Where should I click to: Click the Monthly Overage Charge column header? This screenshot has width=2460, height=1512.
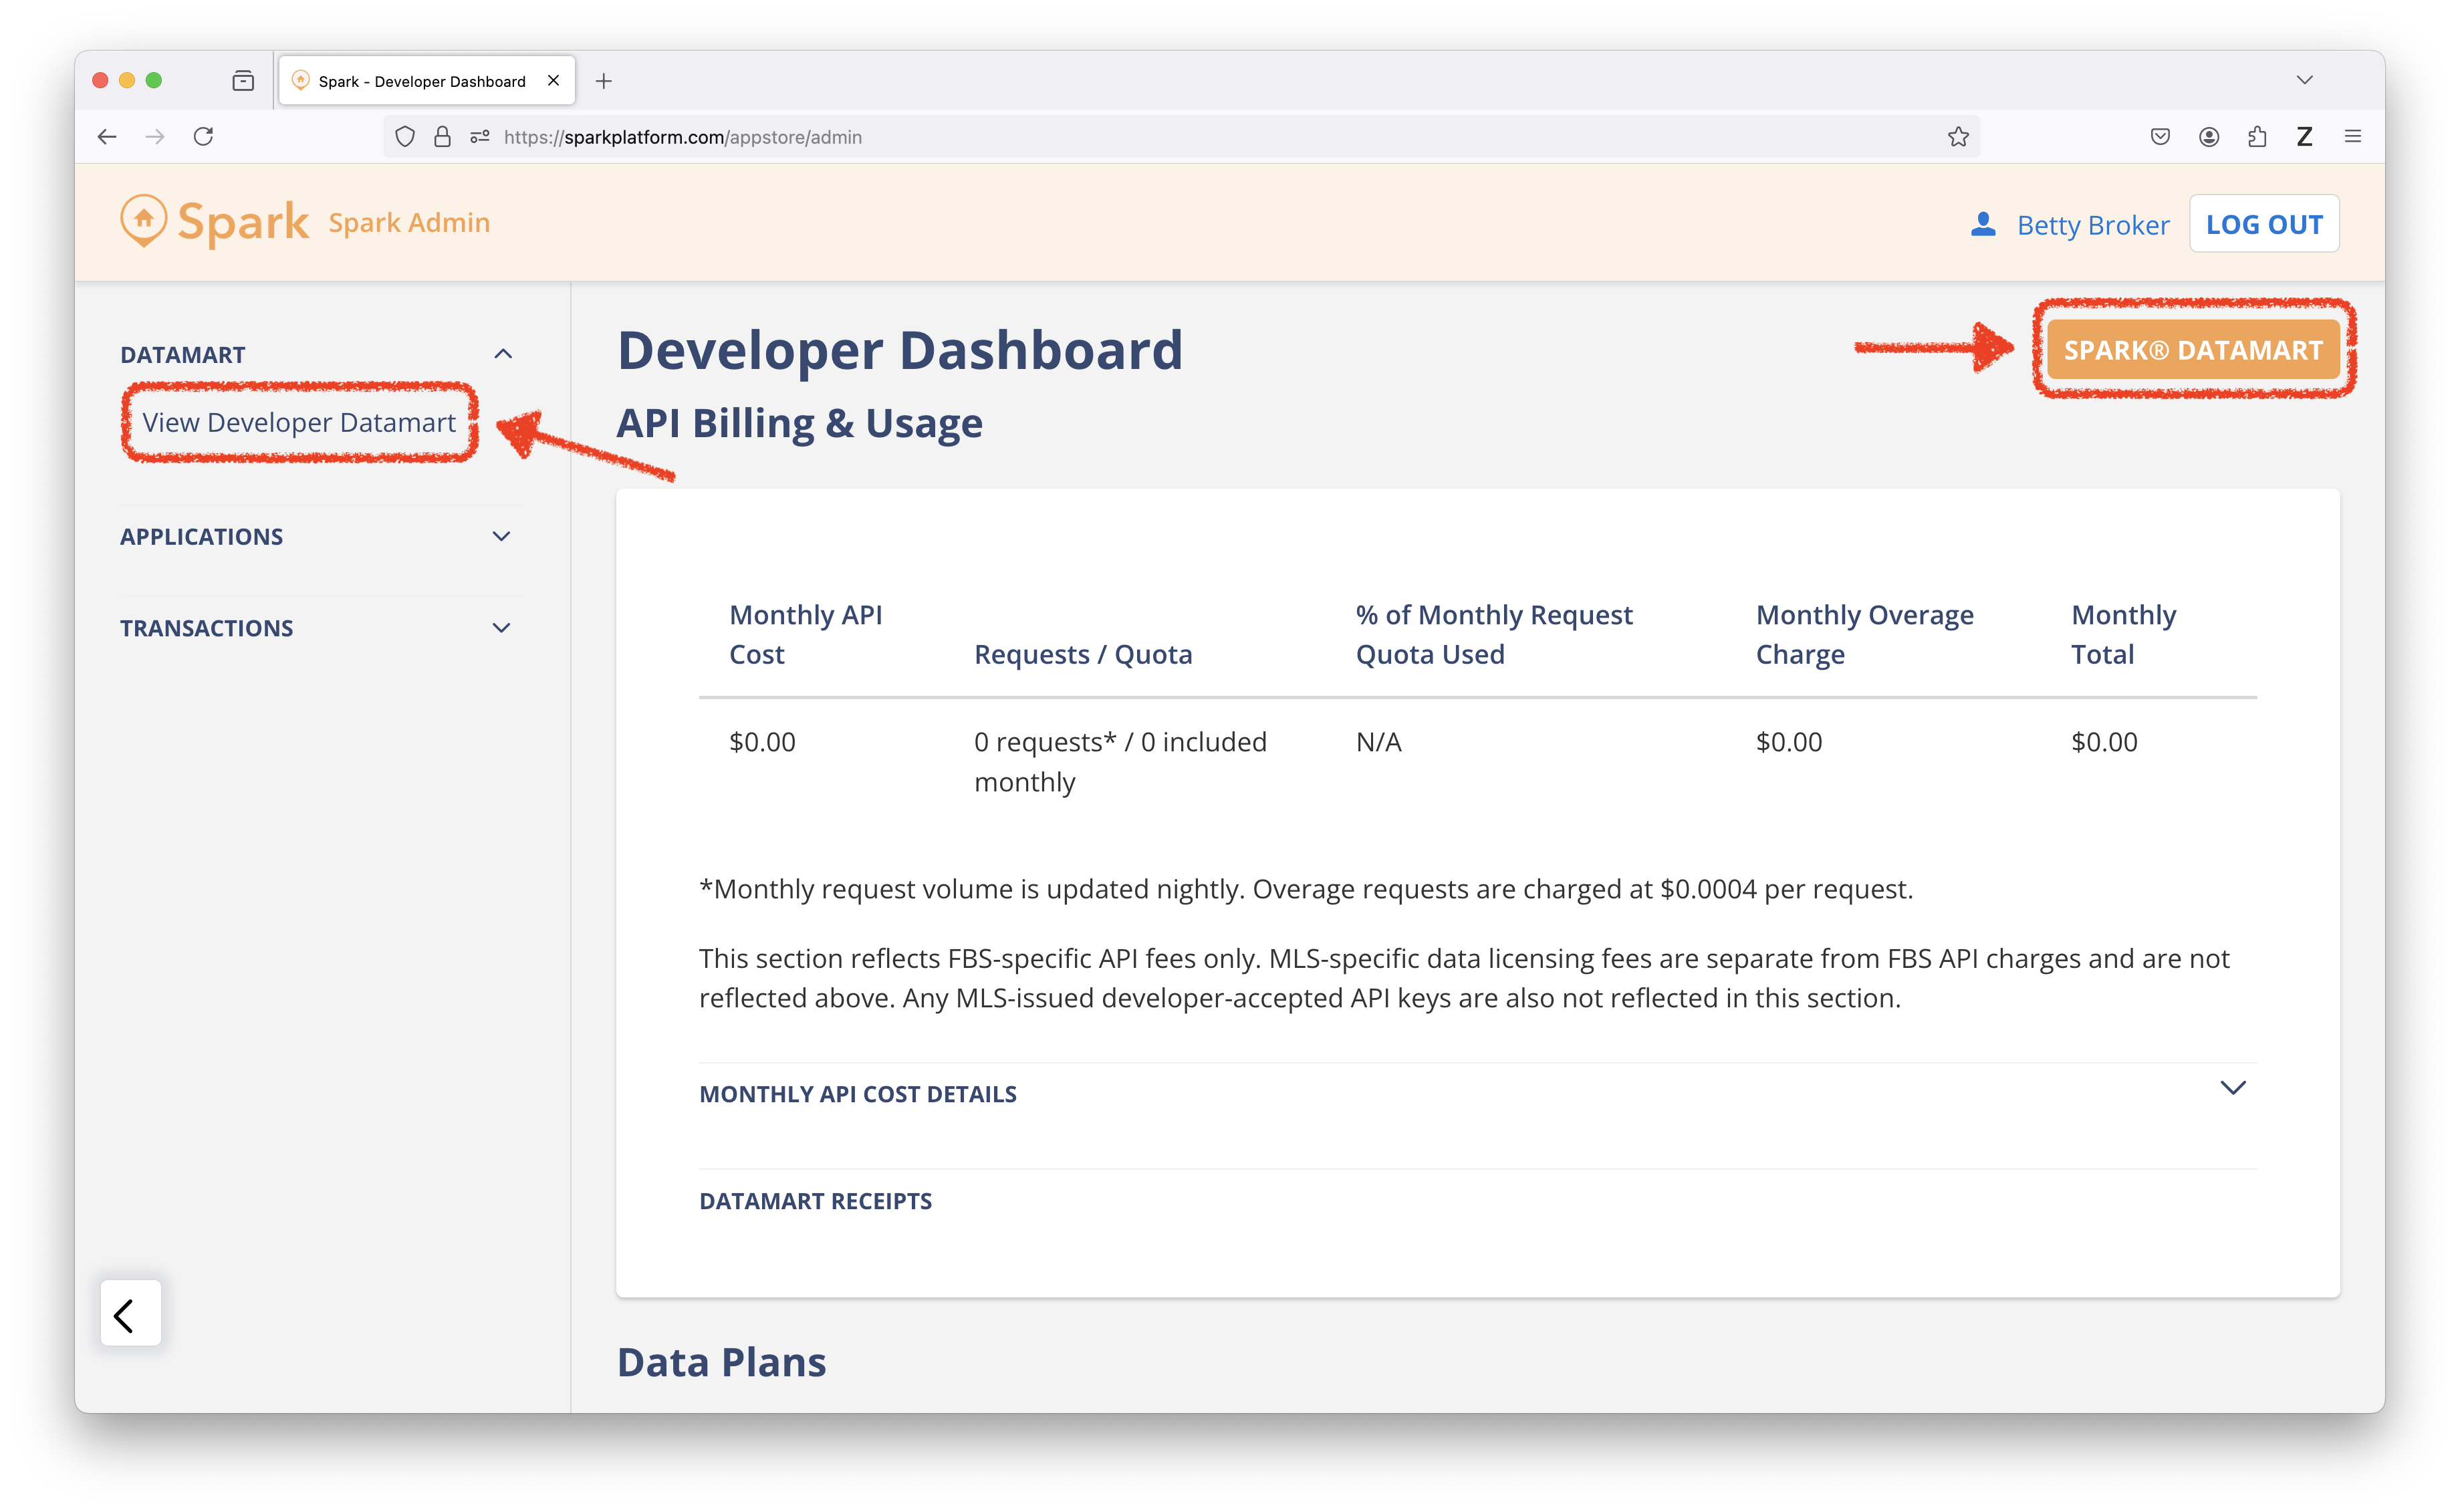(x=1865, y=634)
